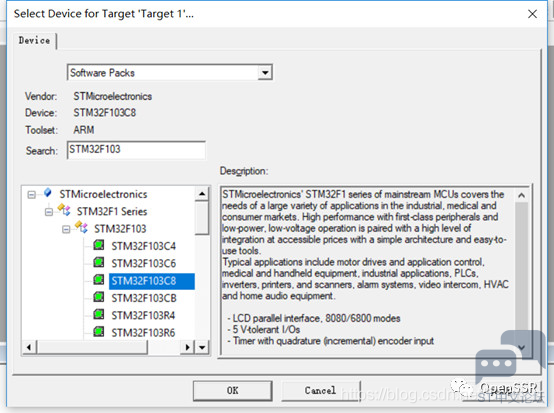Open the Software Packs dropdown
554x413 pixels.
[265, 73]
